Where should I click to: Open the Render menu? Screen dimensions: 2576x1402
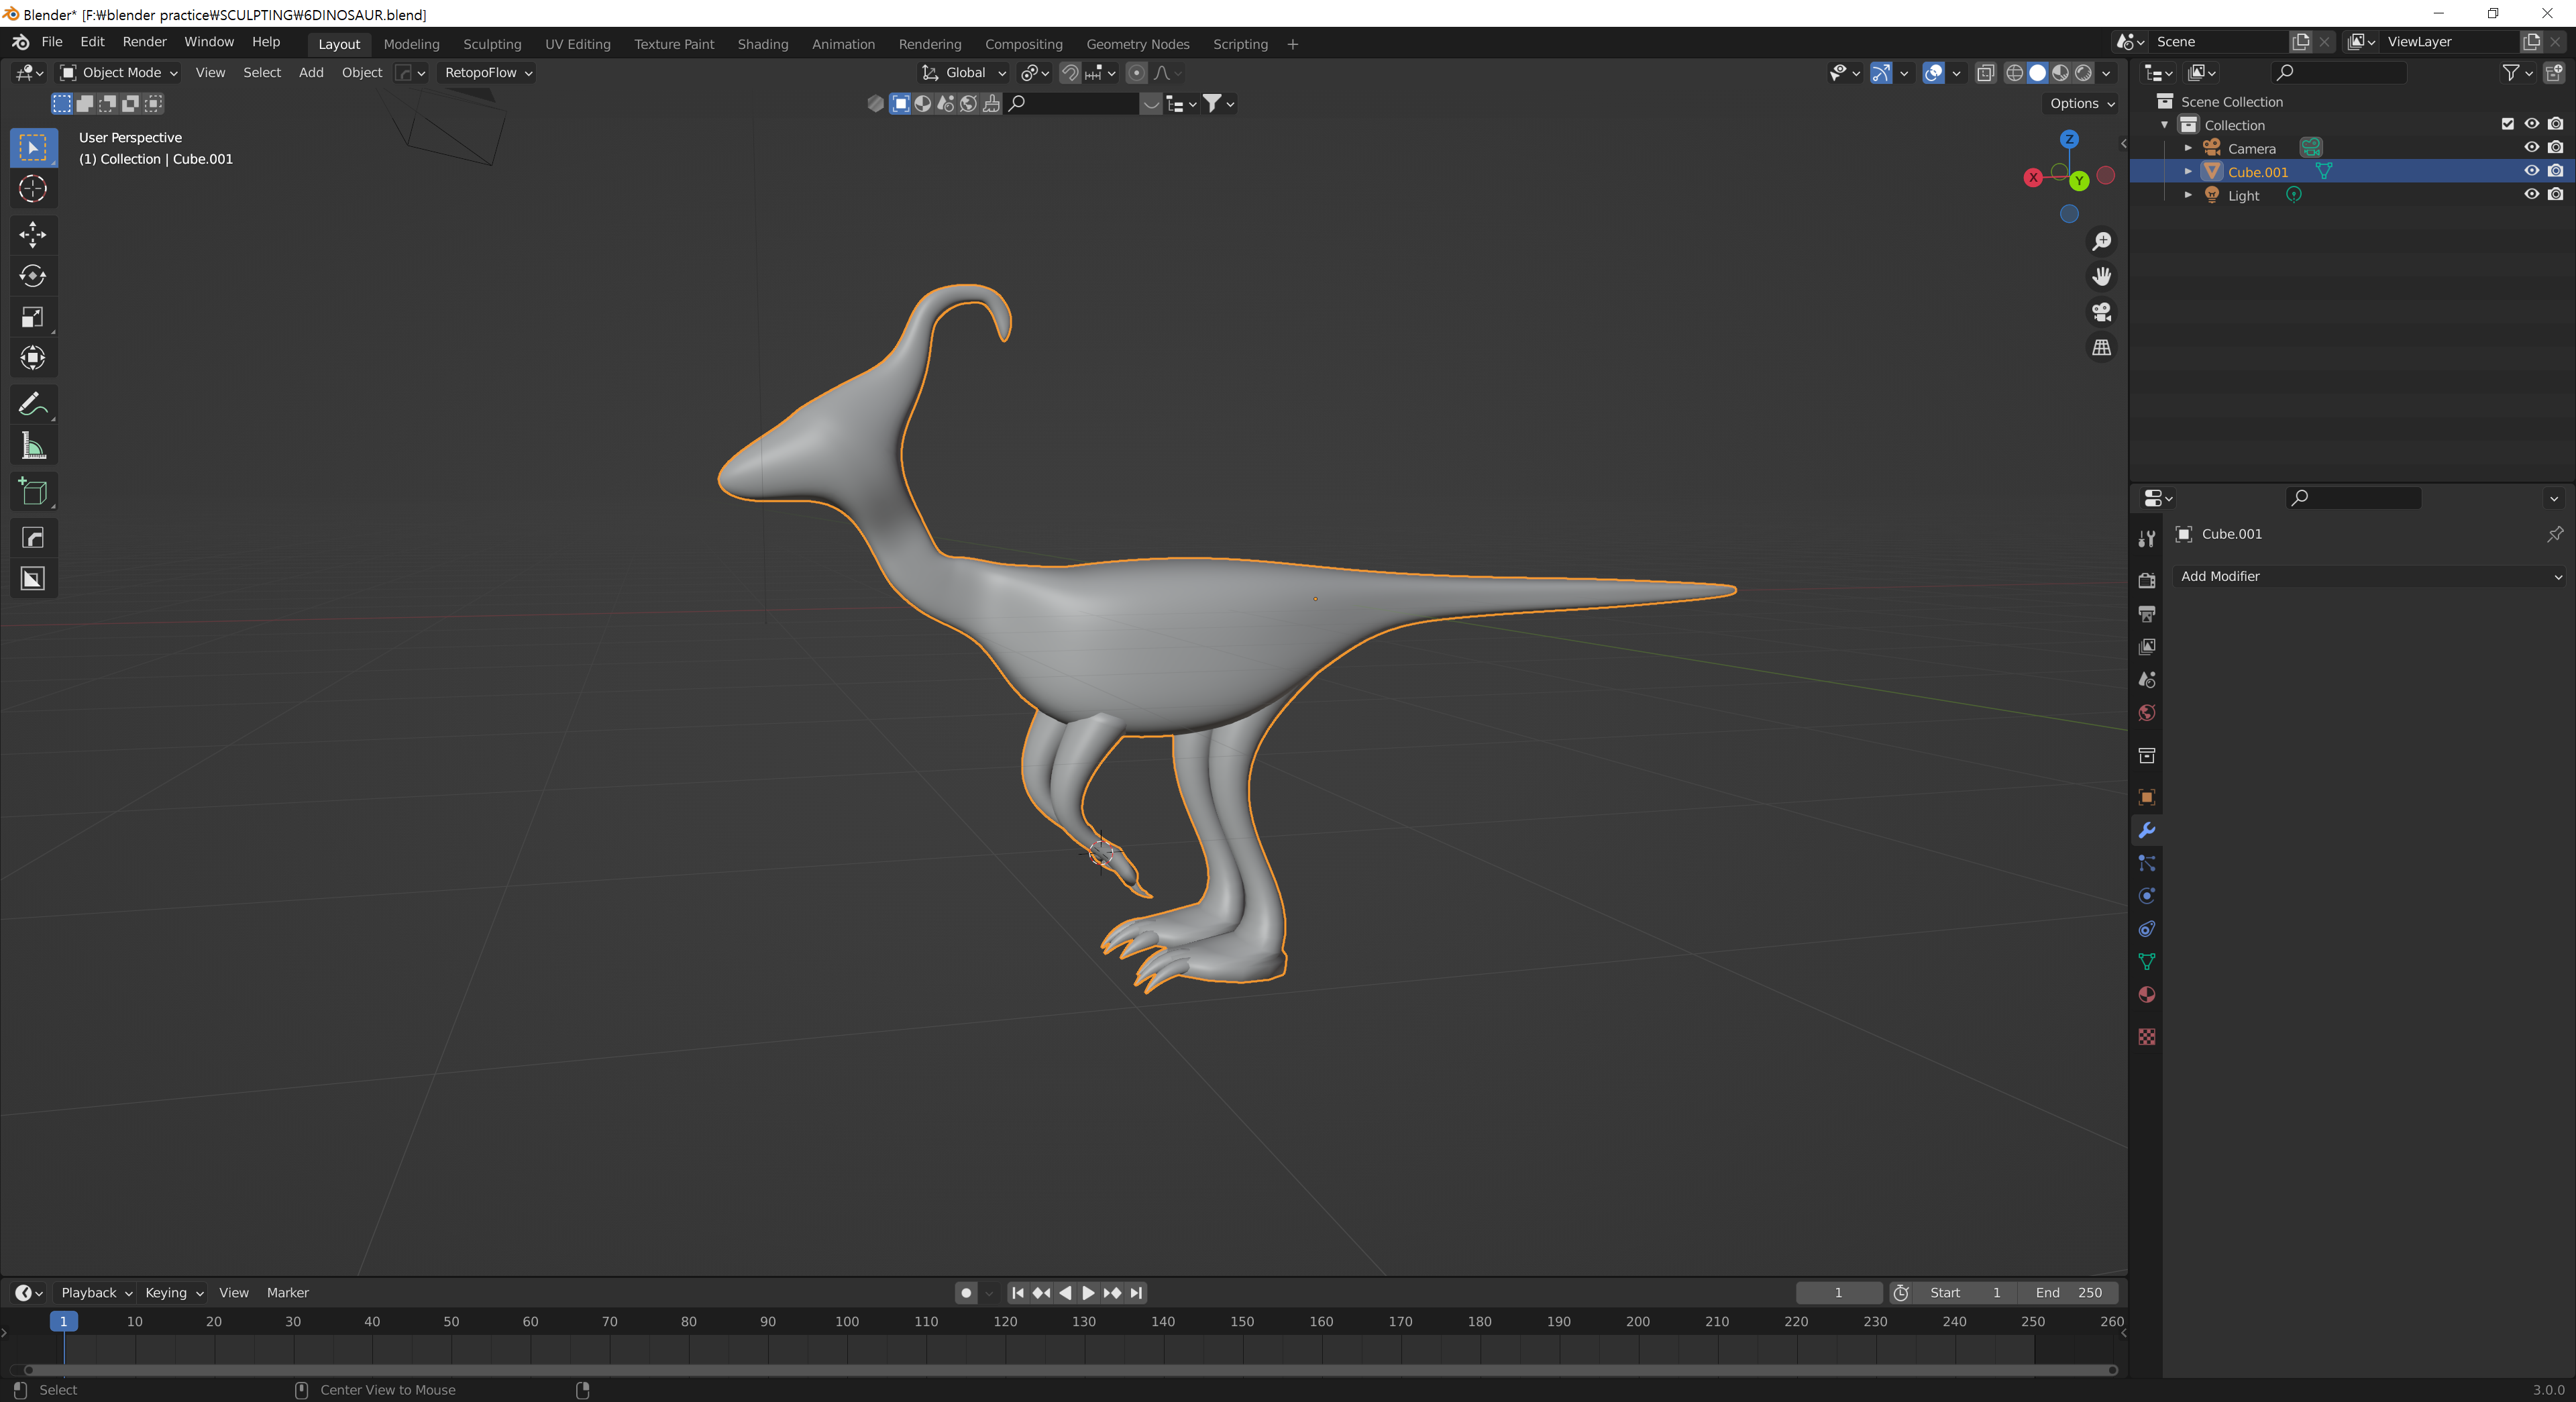[144, 42]
